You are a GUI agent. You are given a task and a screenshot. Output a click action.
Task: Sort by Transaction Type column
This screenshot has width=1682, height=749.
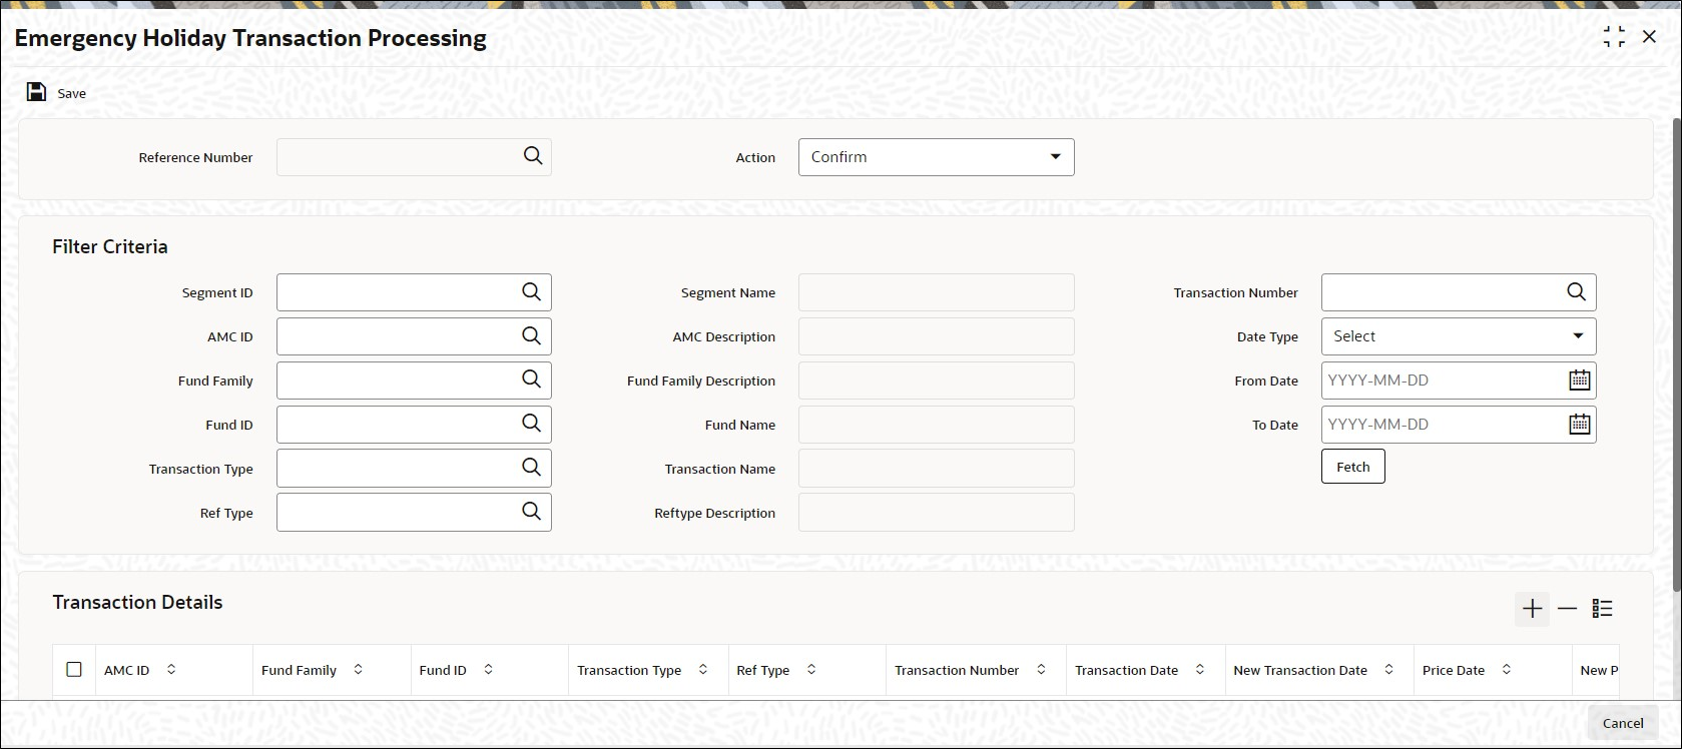pyautogui.click(x=703, y=669)
